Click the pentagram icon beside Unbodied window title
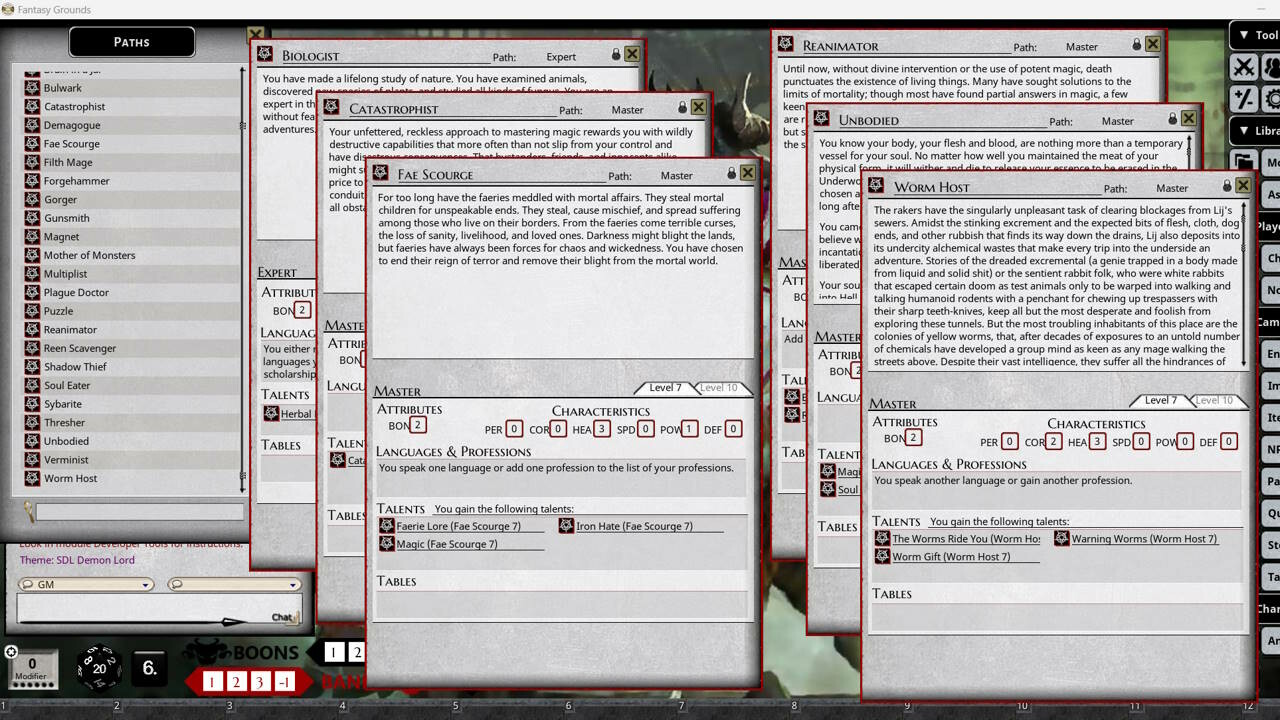 point(822,118)
